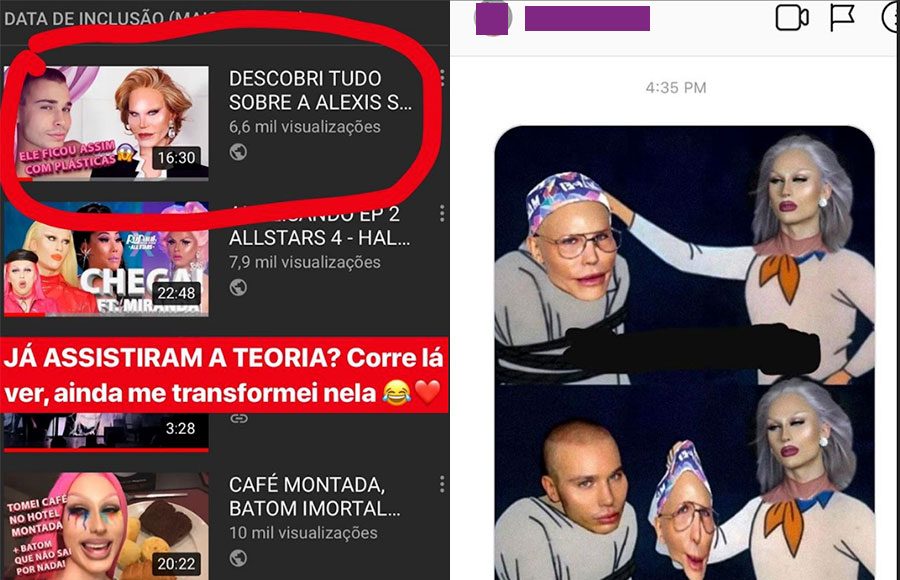Open the contact name in the chat header

(x=587, y=18)
